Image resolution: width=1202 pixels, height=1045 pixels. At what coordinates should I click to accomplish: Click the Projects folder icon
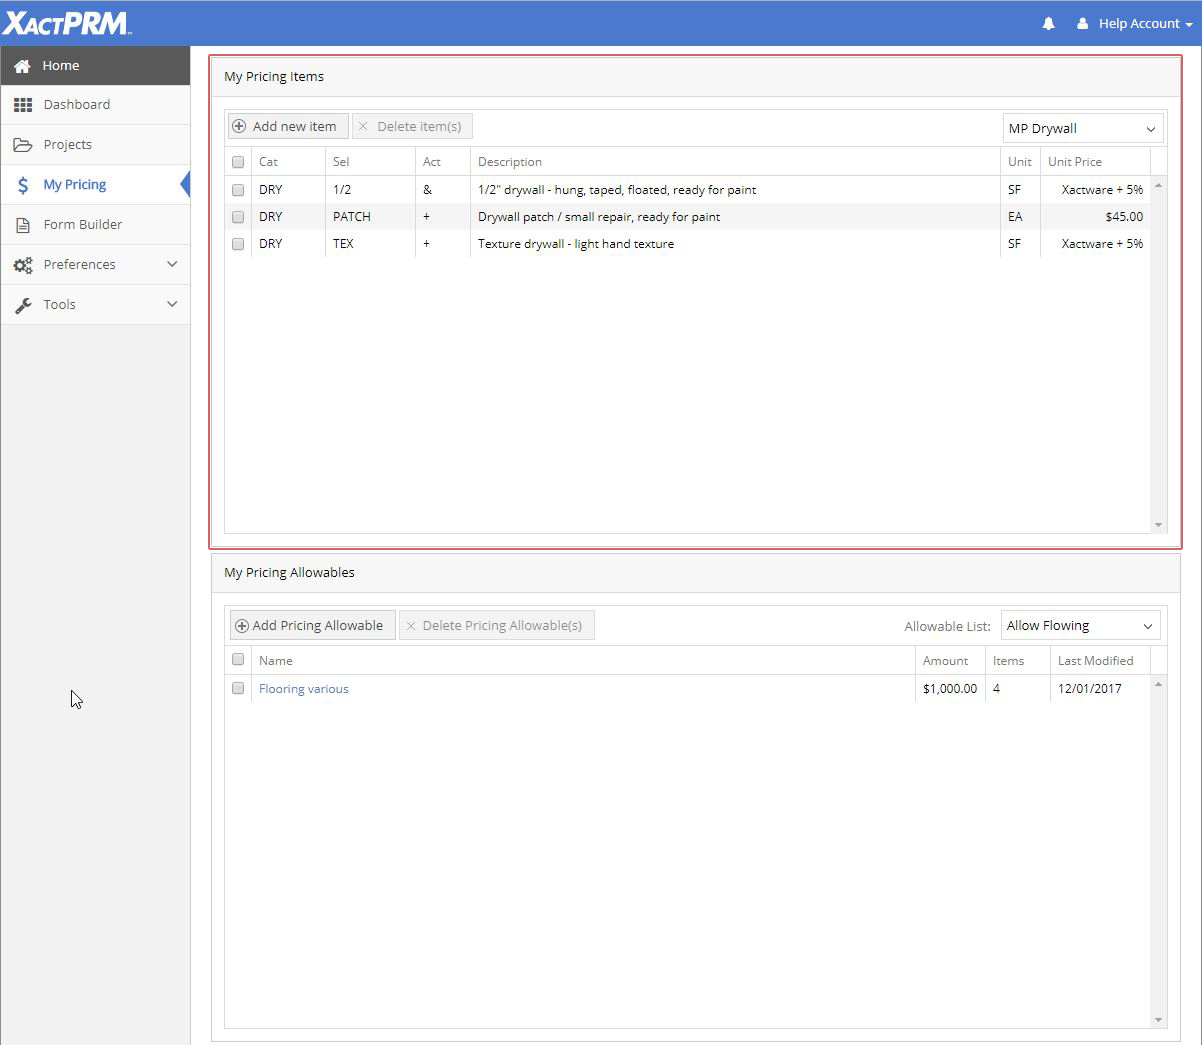point(23,145)
